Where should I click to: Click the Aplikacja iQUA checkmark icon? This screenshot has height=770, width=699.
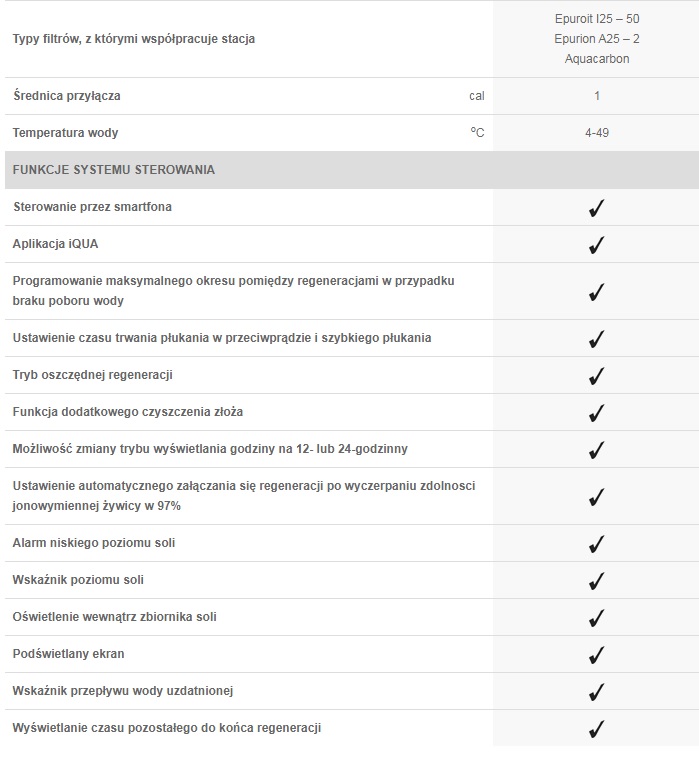pos(597,245)
